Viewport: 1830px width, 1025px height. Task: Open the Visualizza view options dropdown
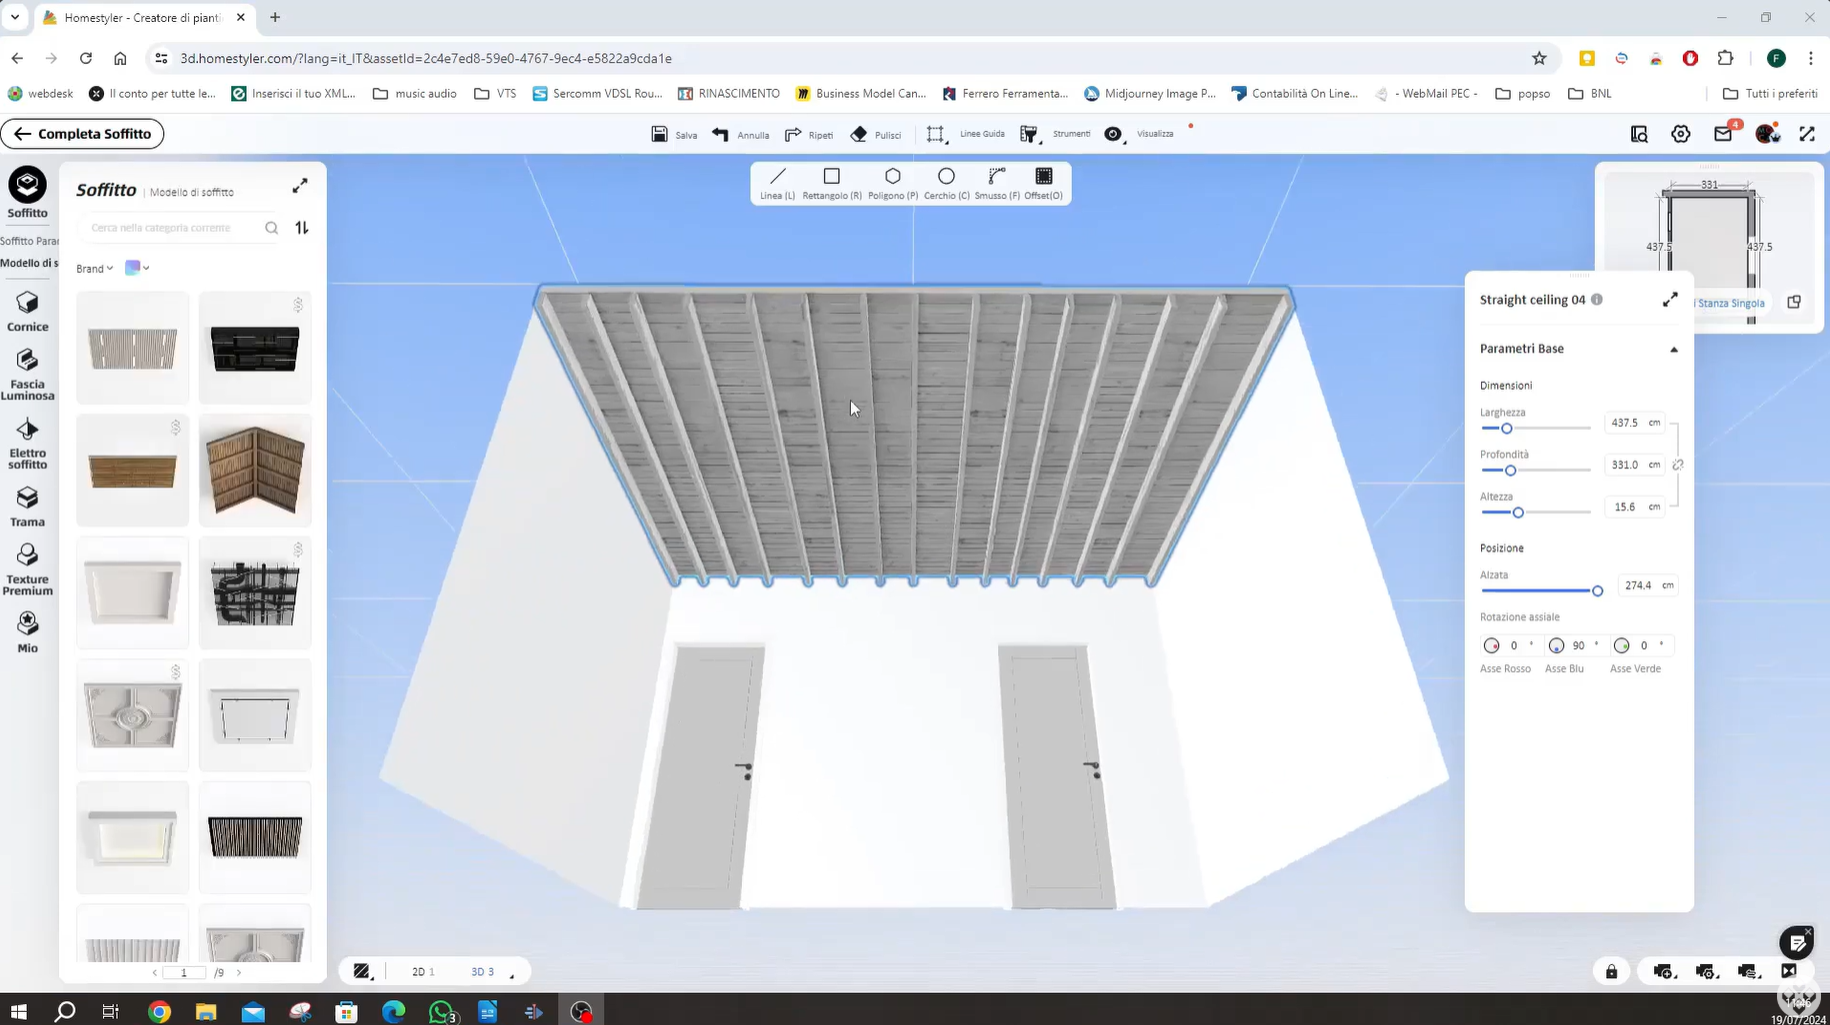pos(1114,134)
